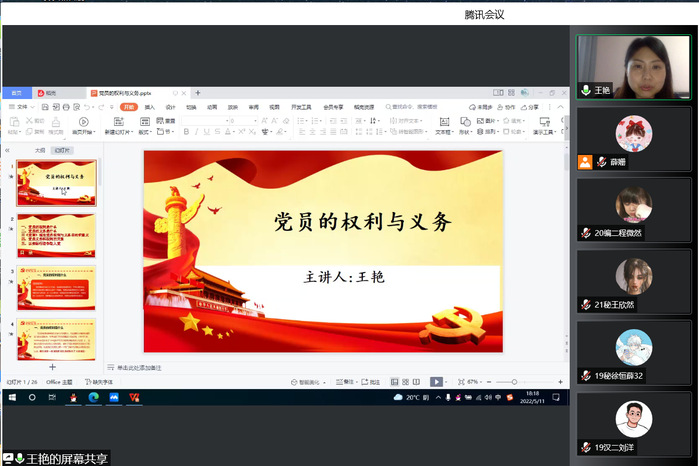The image size is (699, 466).
Task: Start slideshow from current slide icon
Action: (x=83, y=122)
